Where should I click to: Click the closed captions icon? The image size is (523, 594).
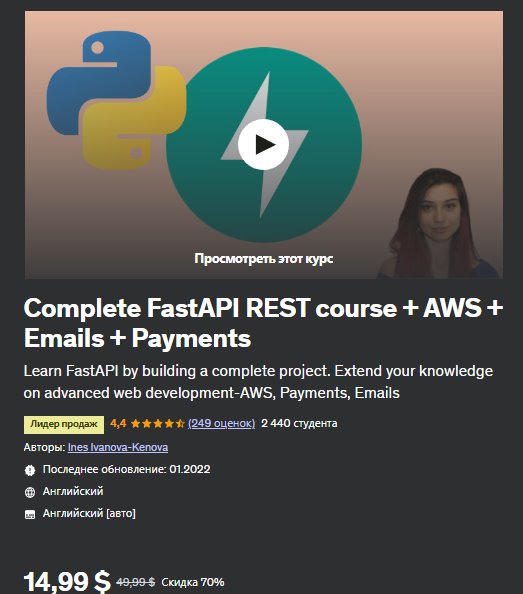pos(30,514)
